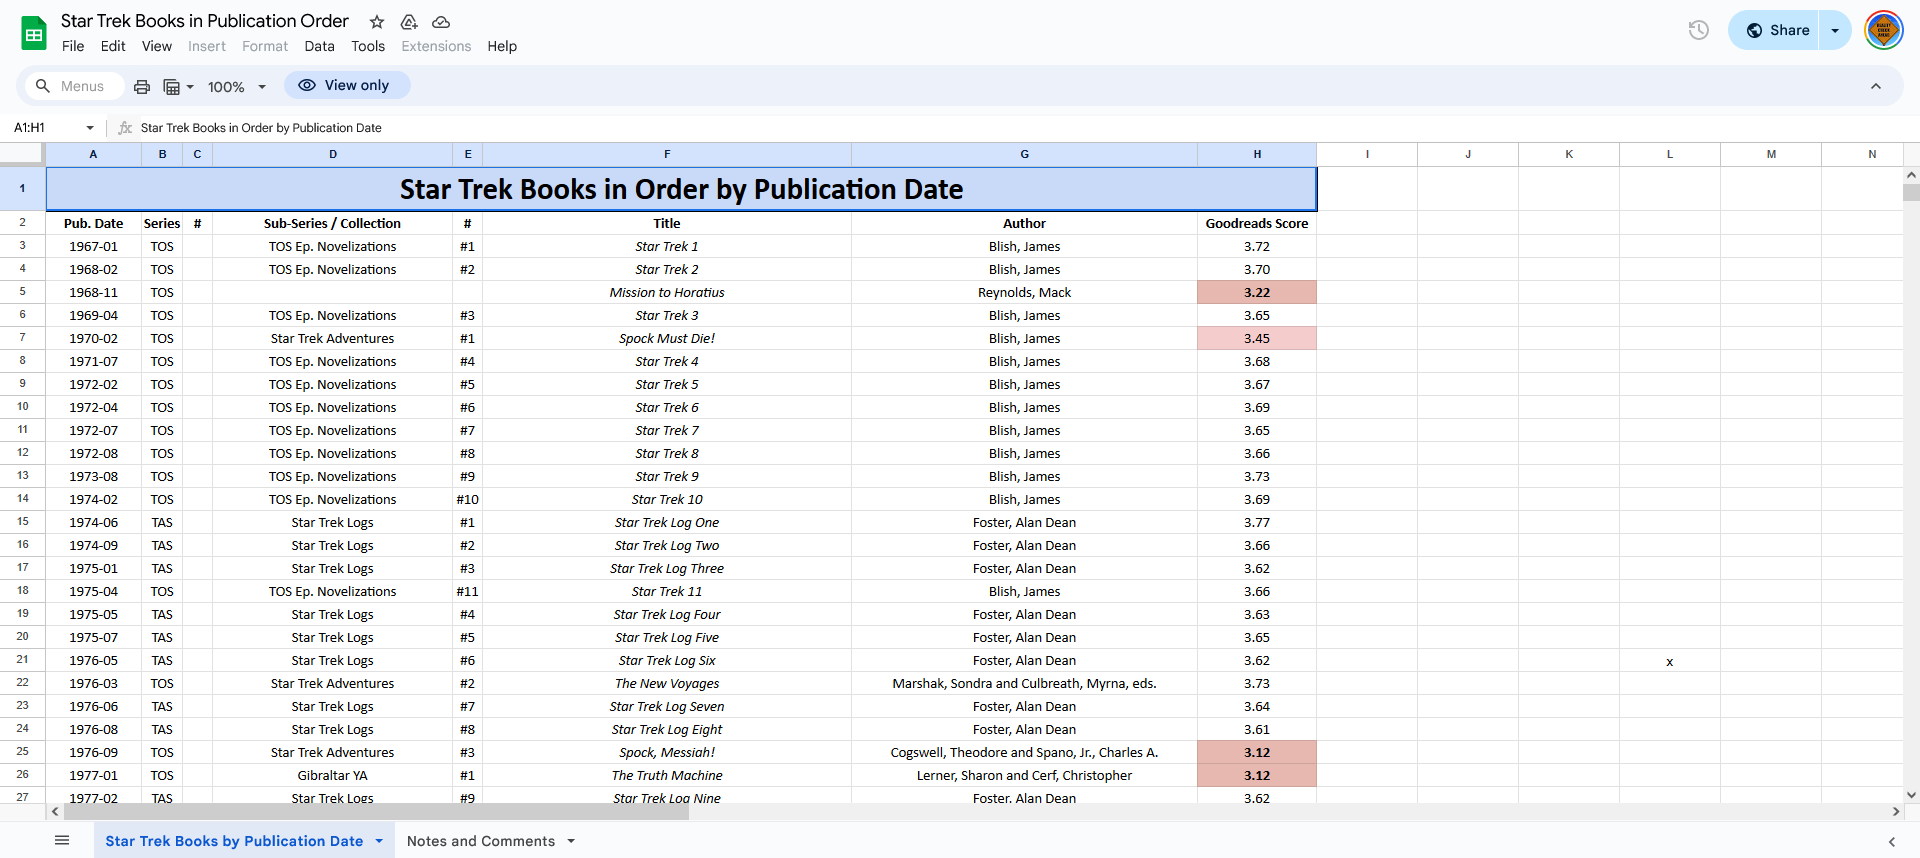Image resolution: width=1920 pixels, height=858 pixels.
Task: Click the vertical scrollbar down arrow
Action: click(x=1911, y=795)
